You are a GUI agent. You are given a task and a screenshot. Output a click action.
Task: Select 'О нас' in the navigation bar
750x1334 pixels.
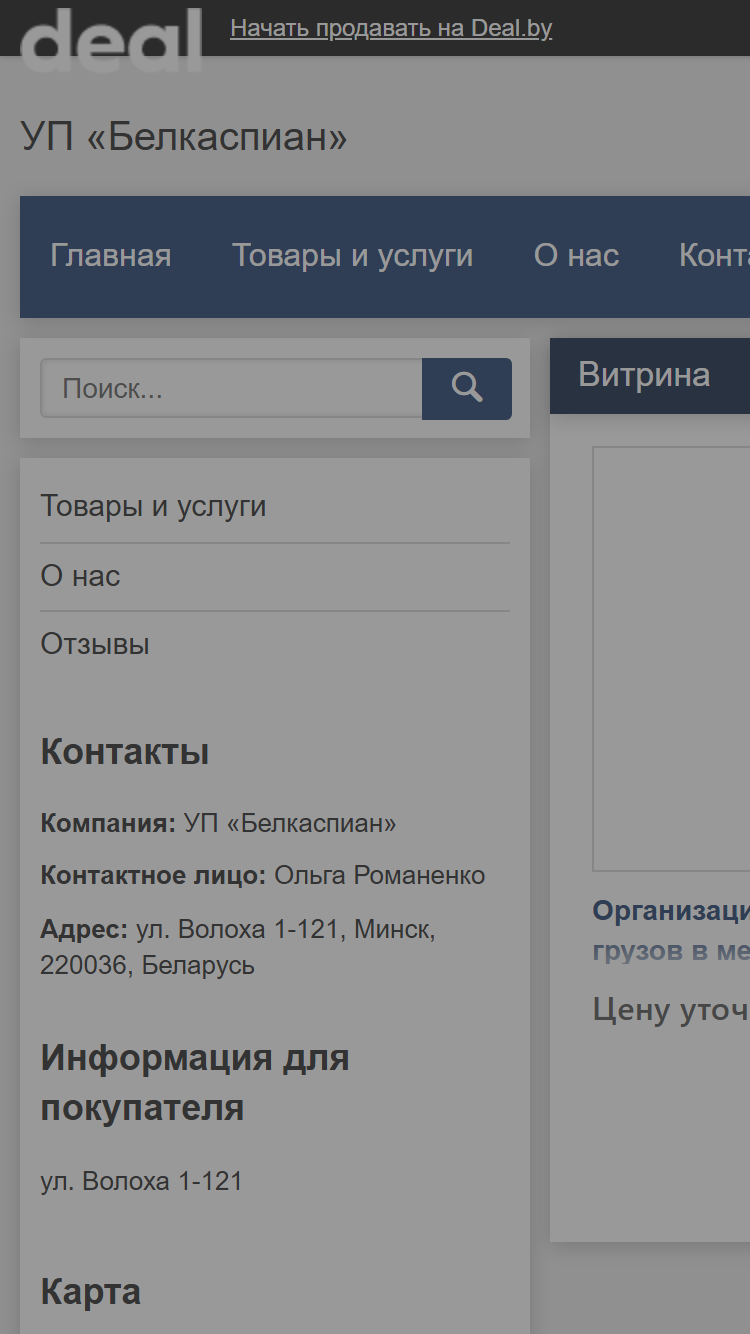(x=577, y=256)
